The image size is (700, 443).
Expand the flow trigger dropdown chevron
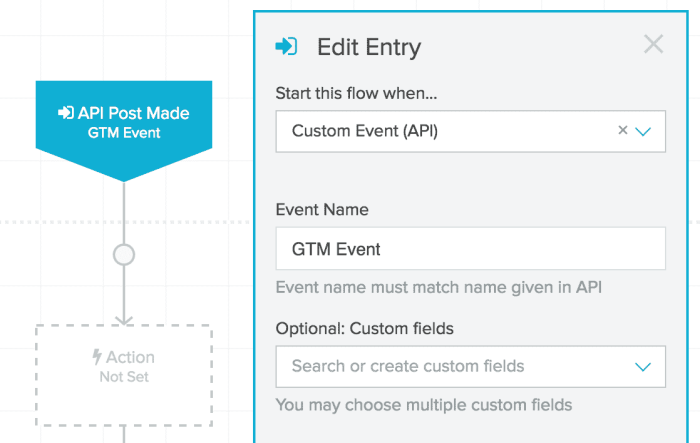[x=643, y=131]
